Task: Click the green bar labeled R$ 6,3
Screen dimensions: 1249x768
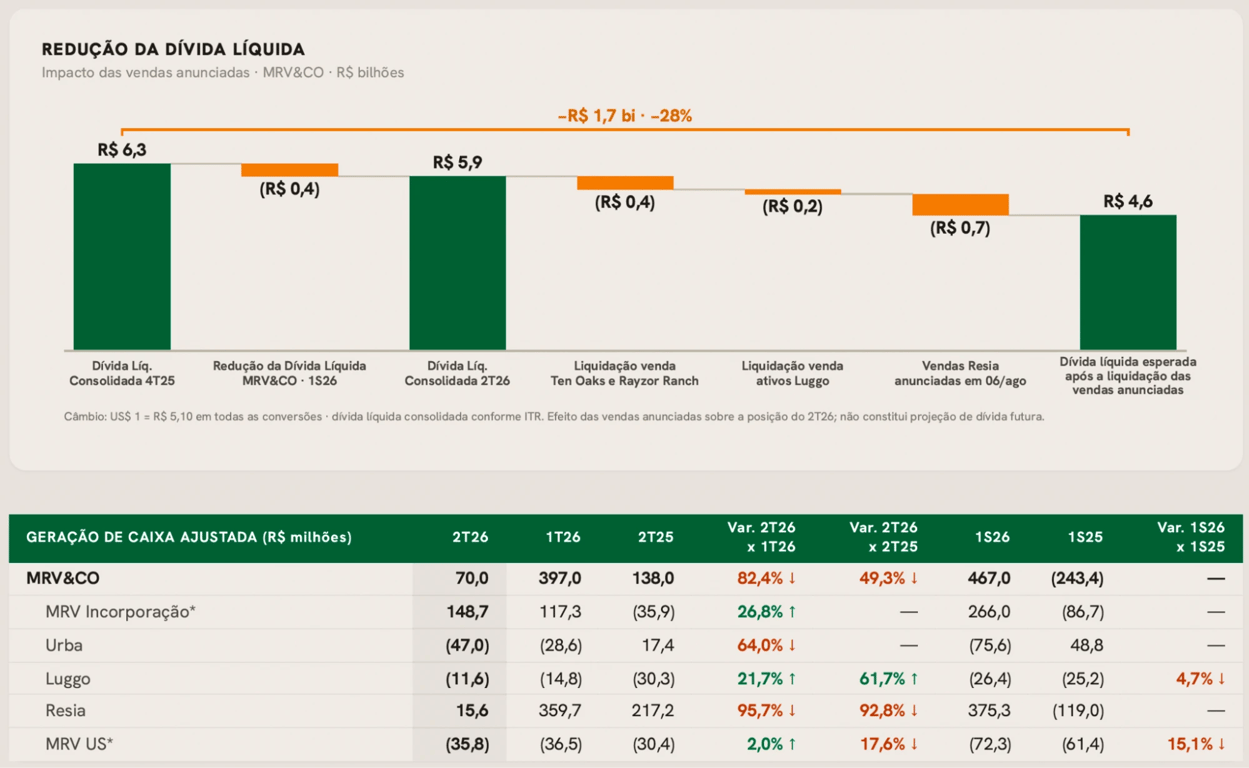Action: click(x=122, y=256)
